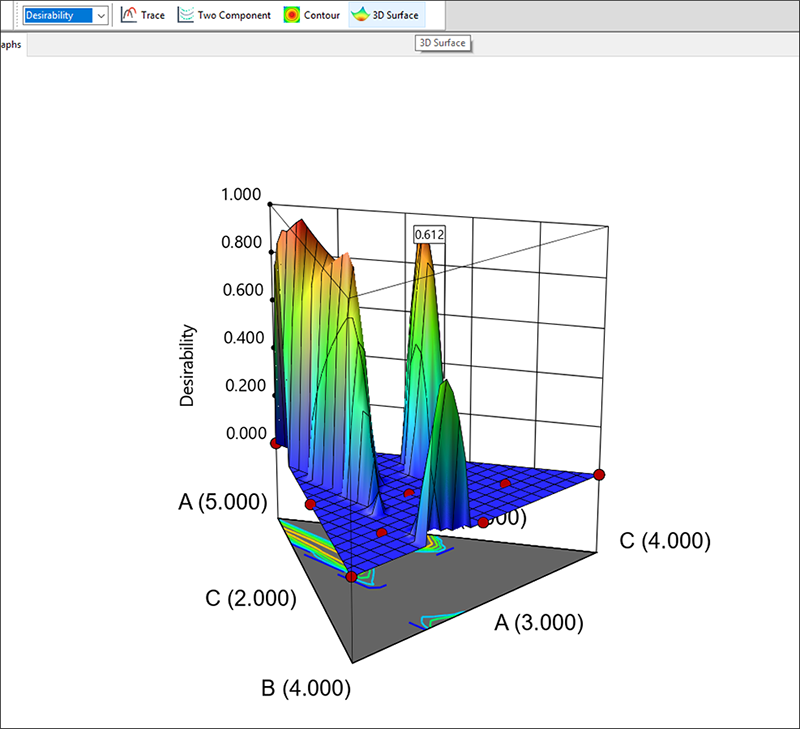
Task: Click the C (2.000) axis label
Action: (250, 599)
